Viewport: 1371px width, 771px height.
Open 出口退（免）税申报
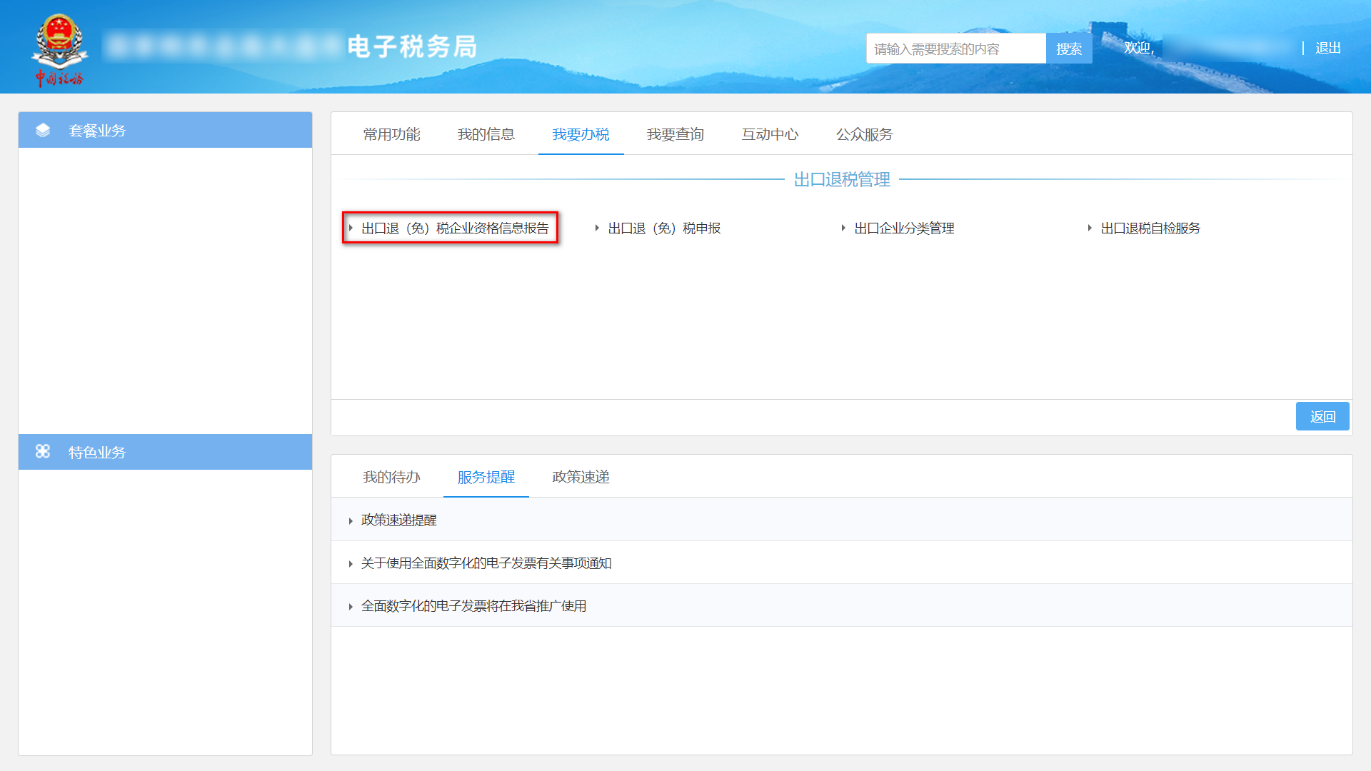point(665,227)
